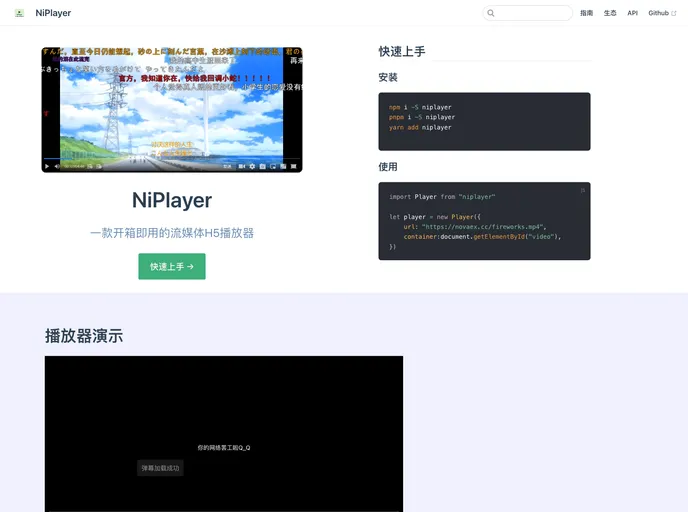Click the 'yarn add niplayer' line

click(420, 127)
